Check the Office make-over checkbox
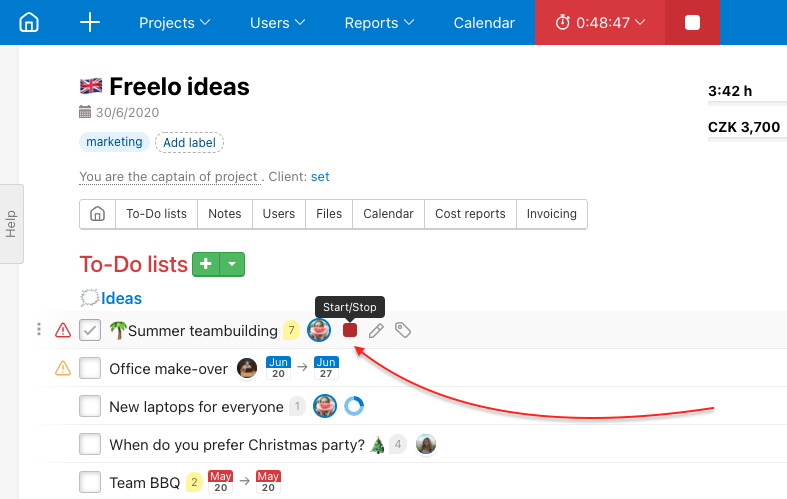This screenshot has height=499, width=787. pyautogui.click(x=90, y=368)
